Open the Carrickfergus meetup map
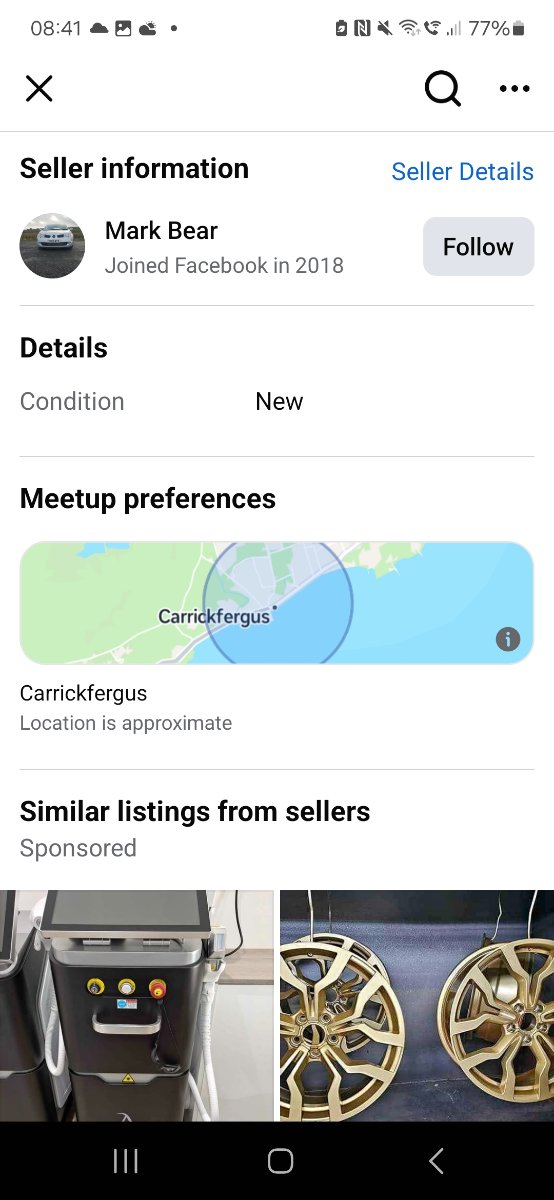554x1200 pixels. [277, 603]
